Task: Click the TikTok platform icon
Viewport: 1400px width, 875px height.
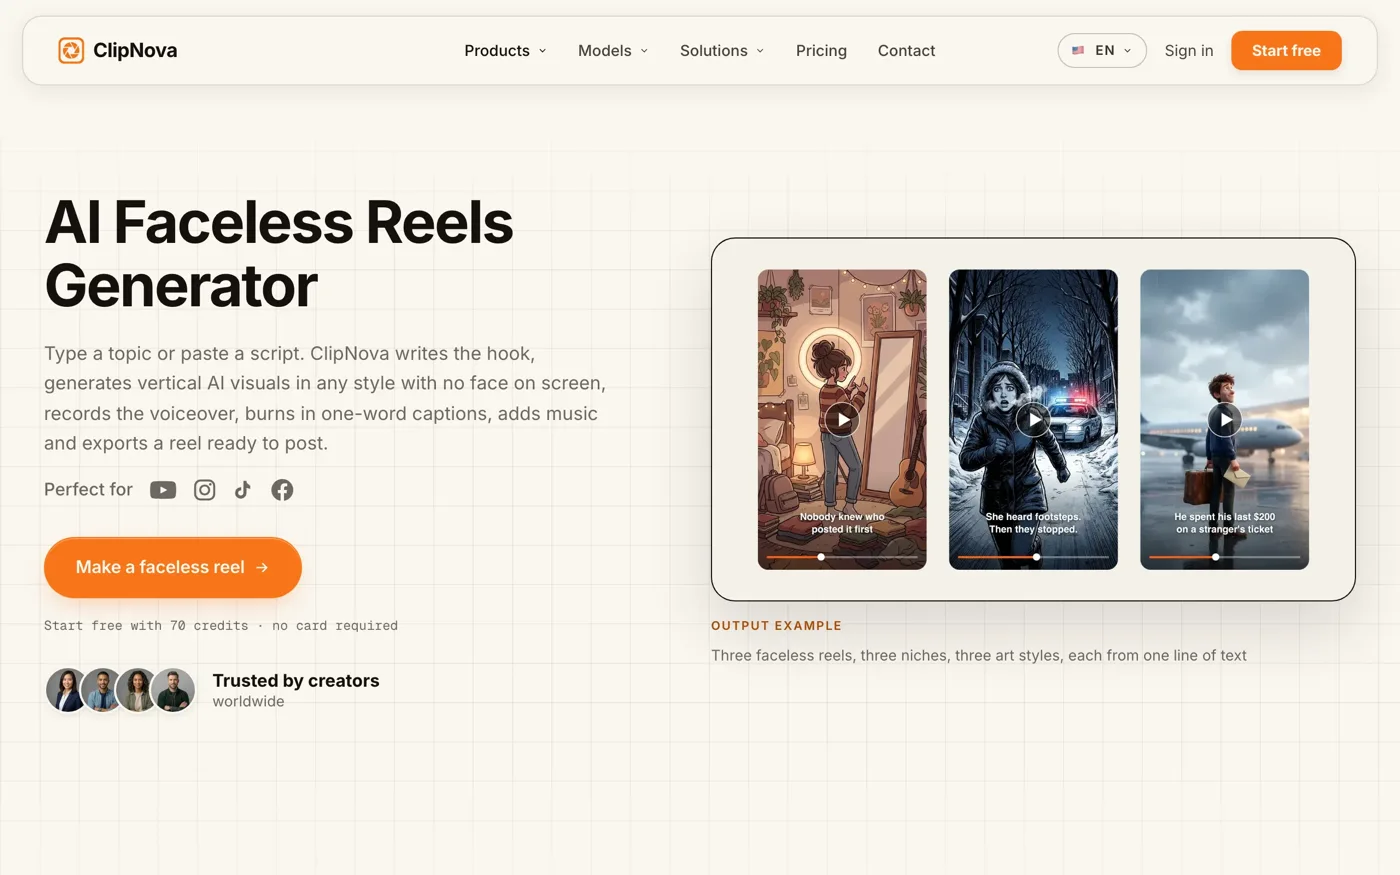Action: click(x=243, y=490)
